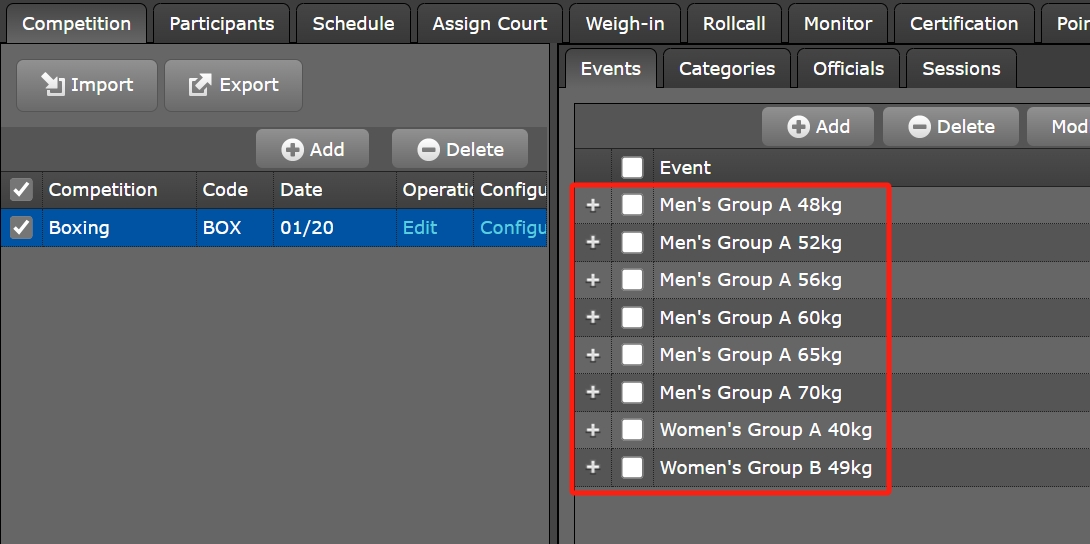Delete the selected competition with minus icon

coord(428,150)
